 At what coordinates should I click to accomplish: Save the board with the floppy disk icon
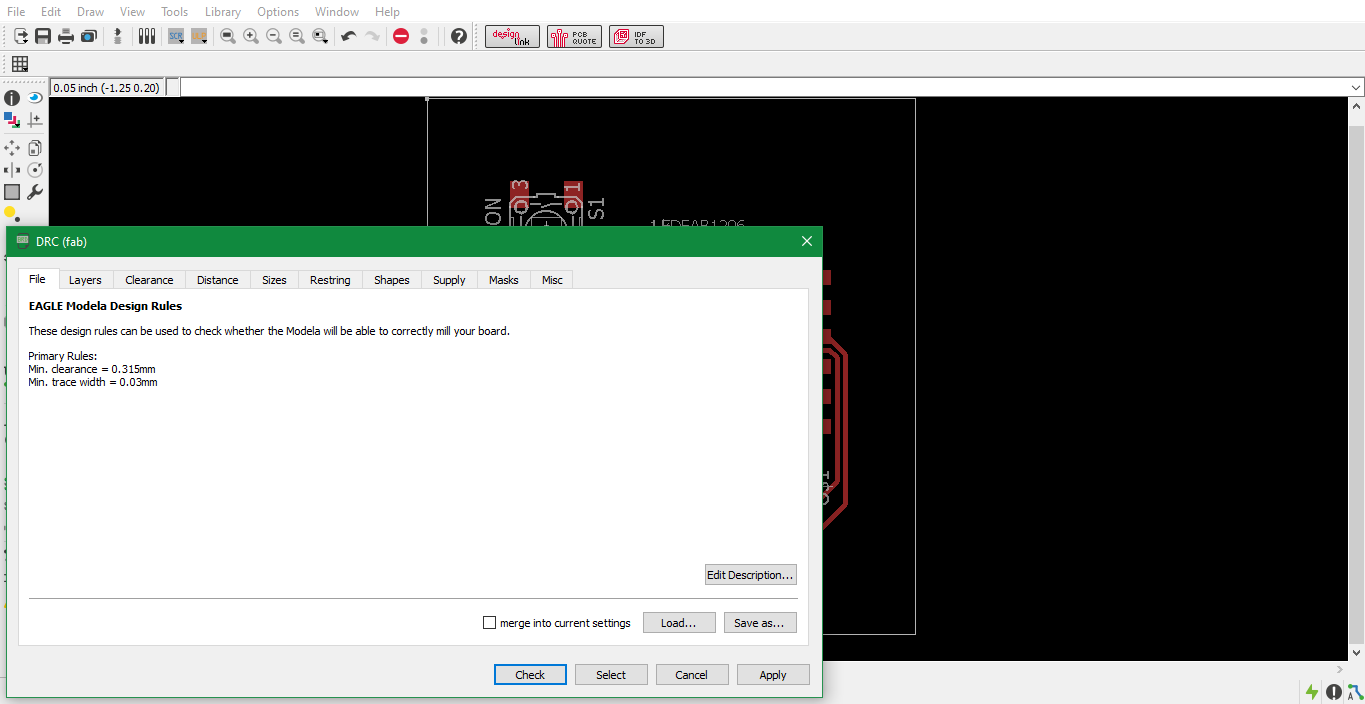pos(43,36)
